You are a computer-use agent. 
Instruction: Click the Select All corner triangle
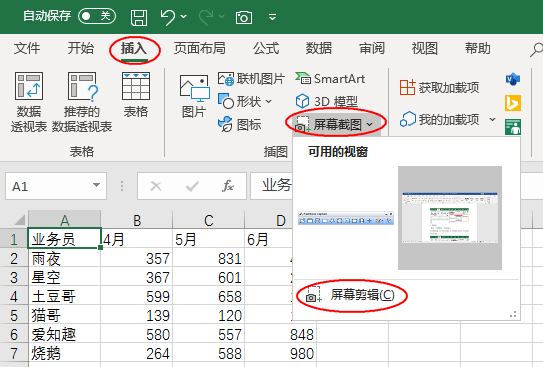19,220
